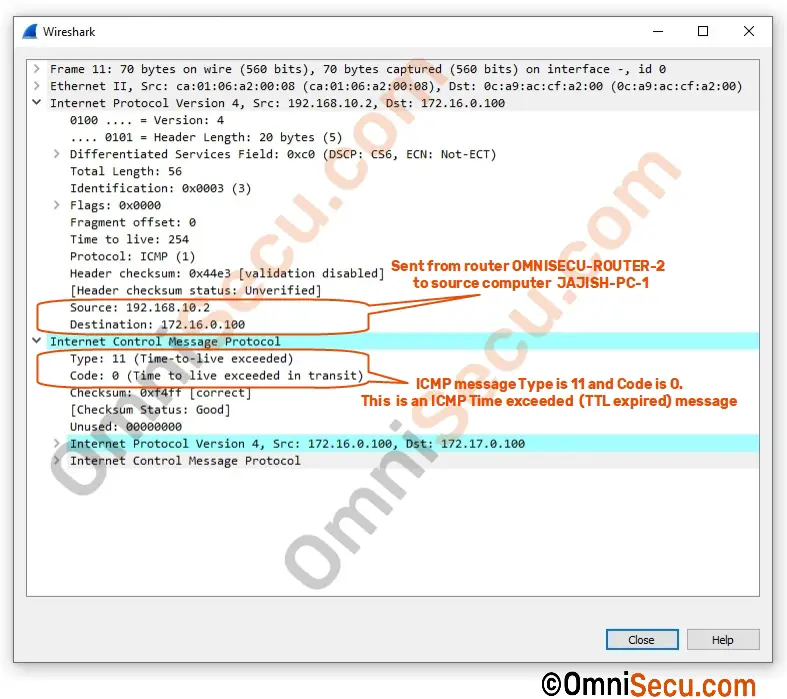Select the inner IPv4 Dst 172.17.0.100 row

pyautogui.click(x=413, y=444)
